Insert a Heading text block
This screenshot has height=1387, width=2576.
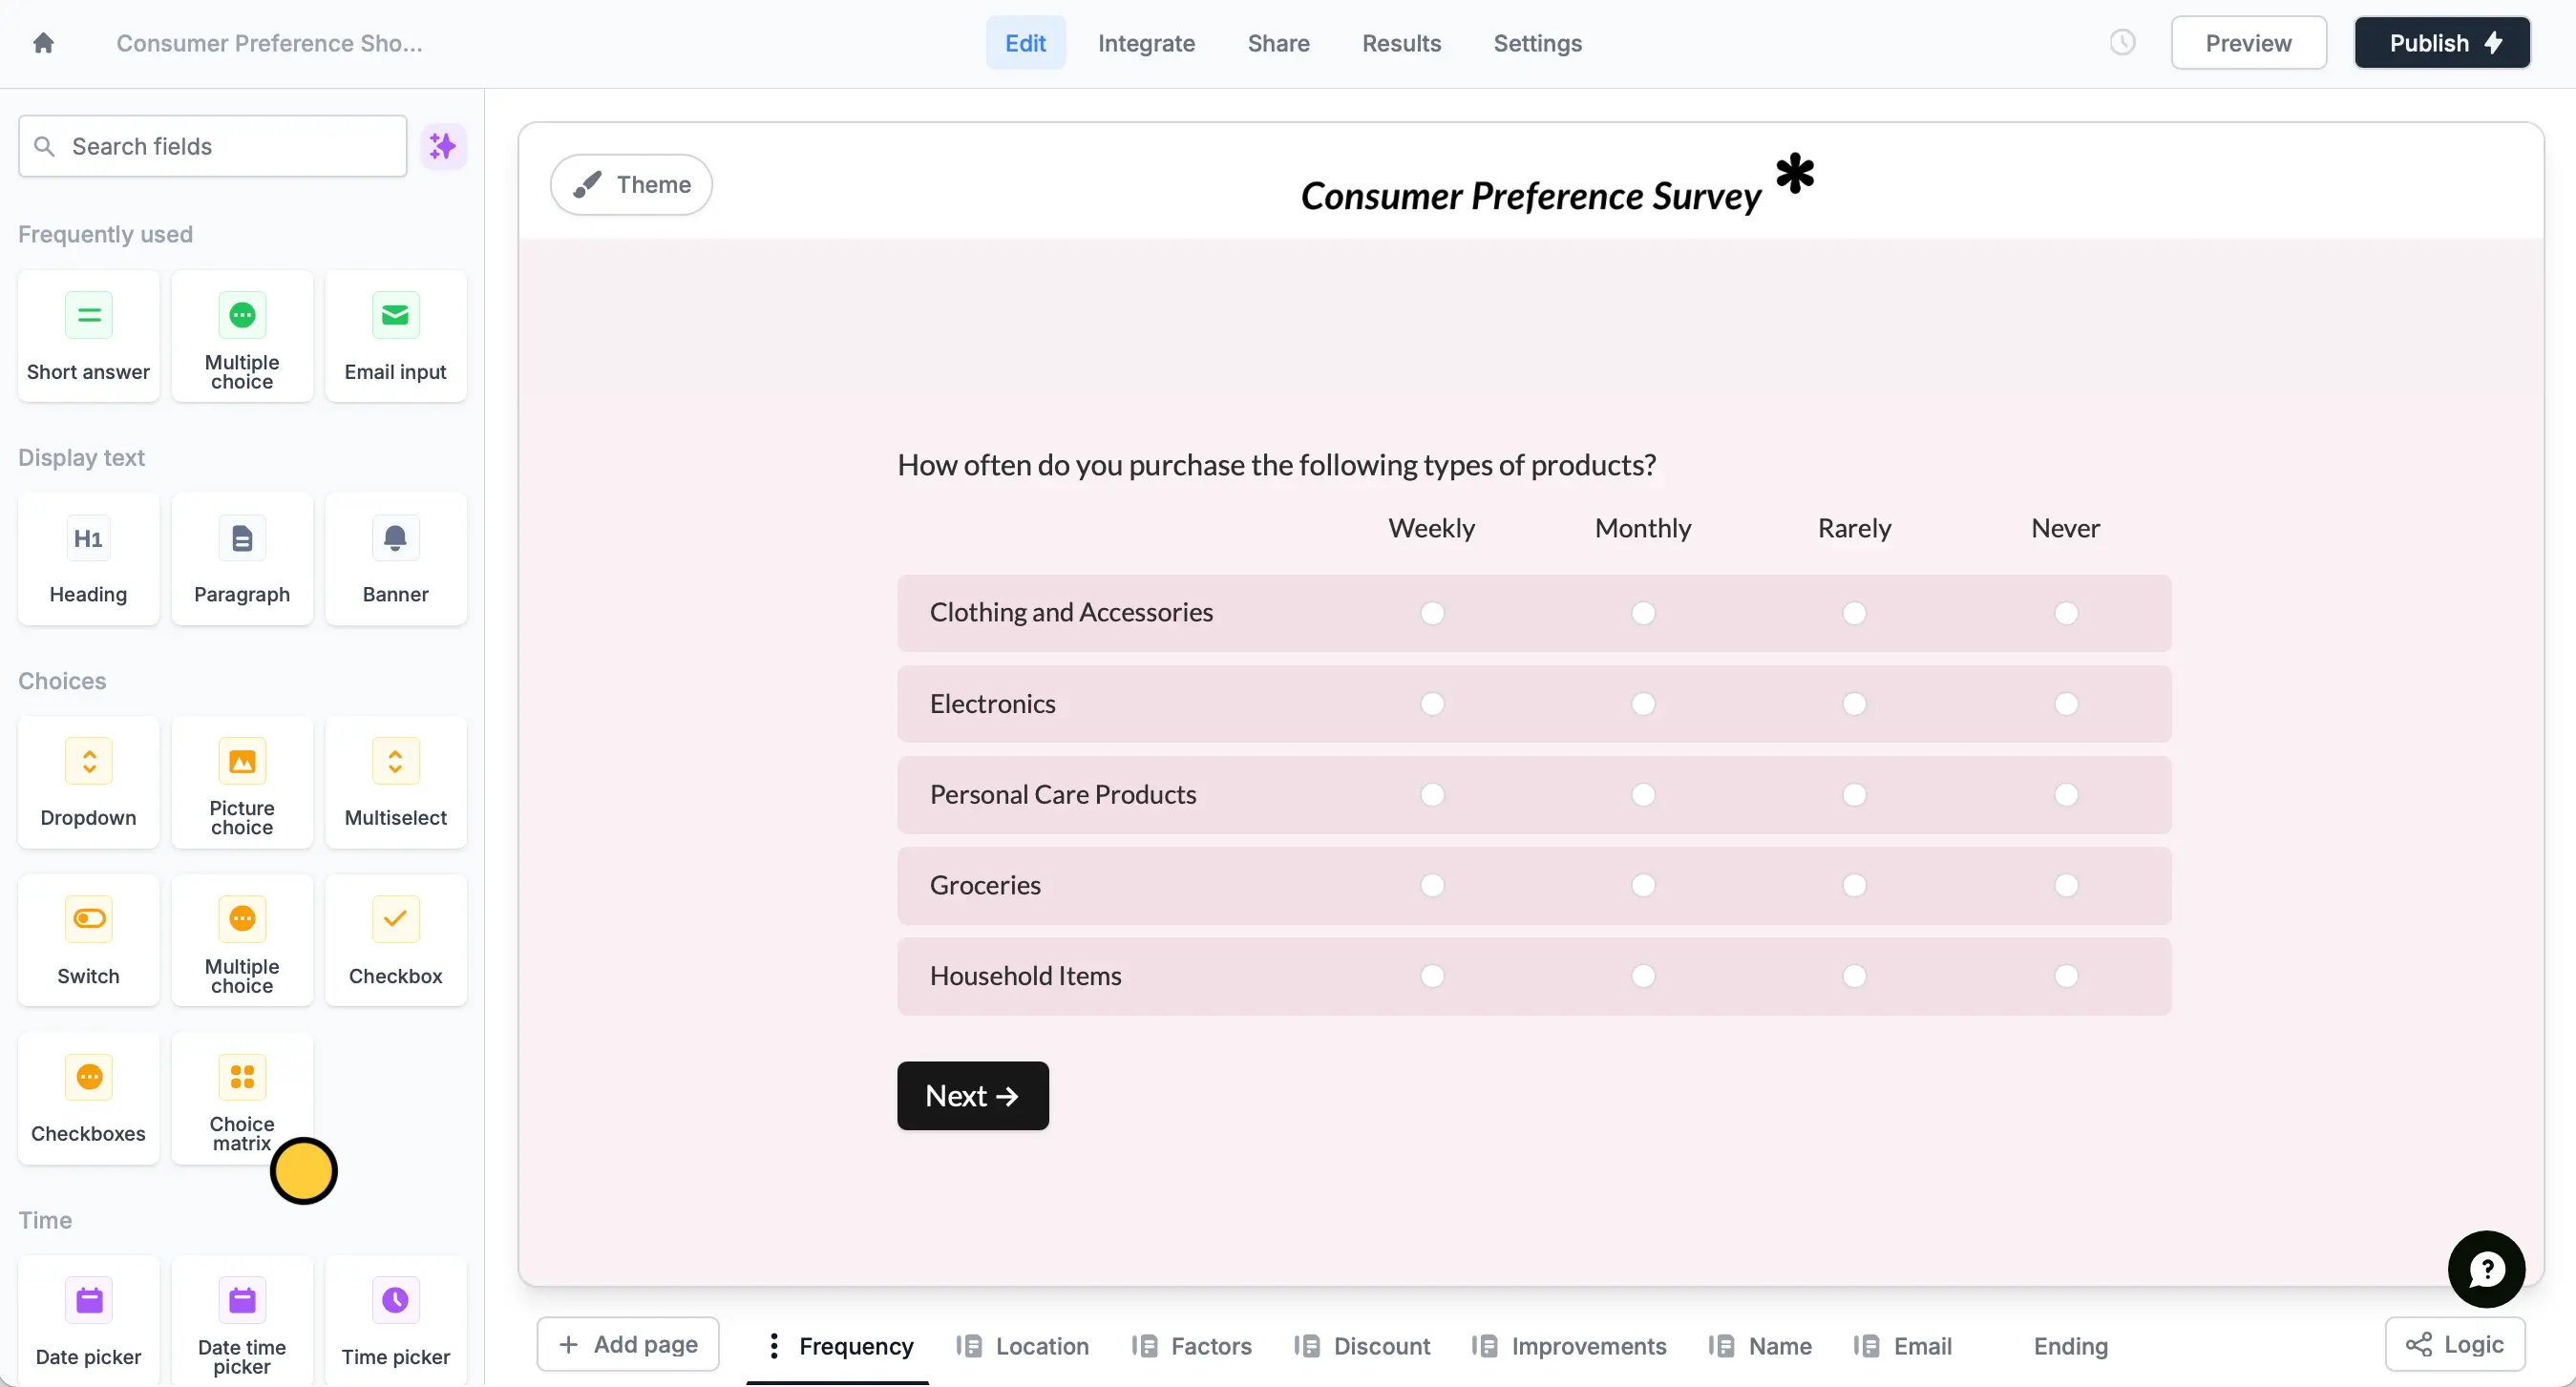[88, 559]
